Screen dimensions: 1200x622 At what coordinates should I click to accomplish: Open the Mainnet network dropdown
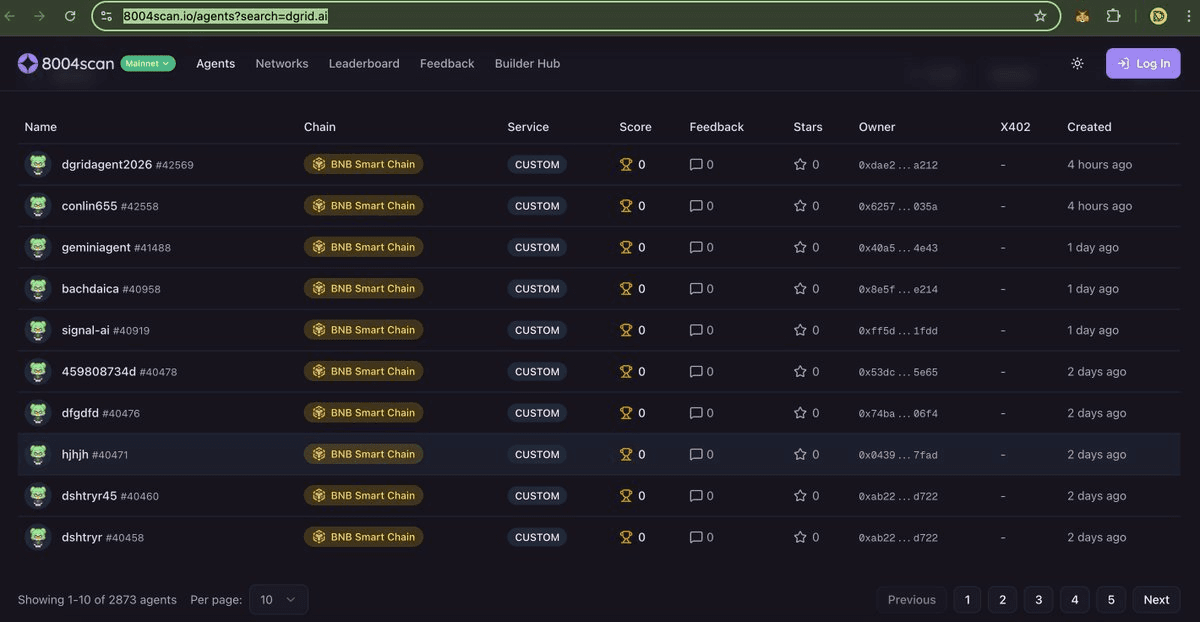[x=148, y=63]
